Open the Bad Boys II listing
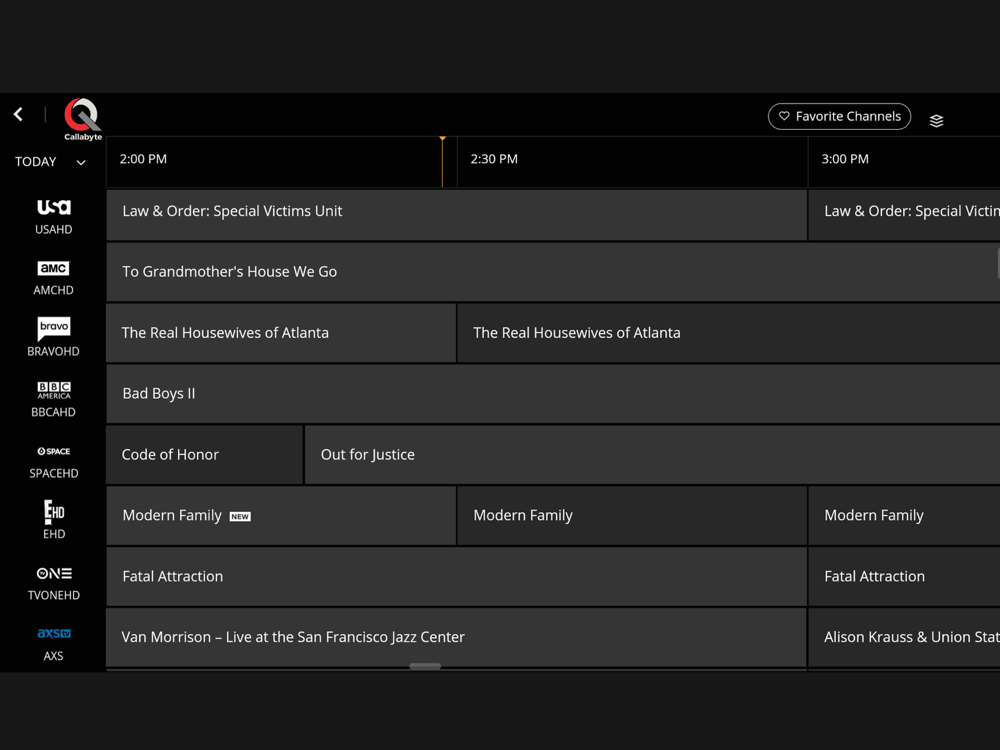The image size is (1000, 750). point(554,393)
